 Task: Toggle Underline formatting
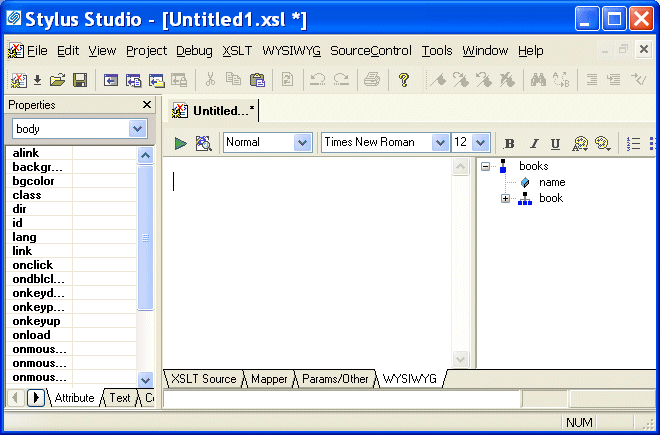pos(555,143)
